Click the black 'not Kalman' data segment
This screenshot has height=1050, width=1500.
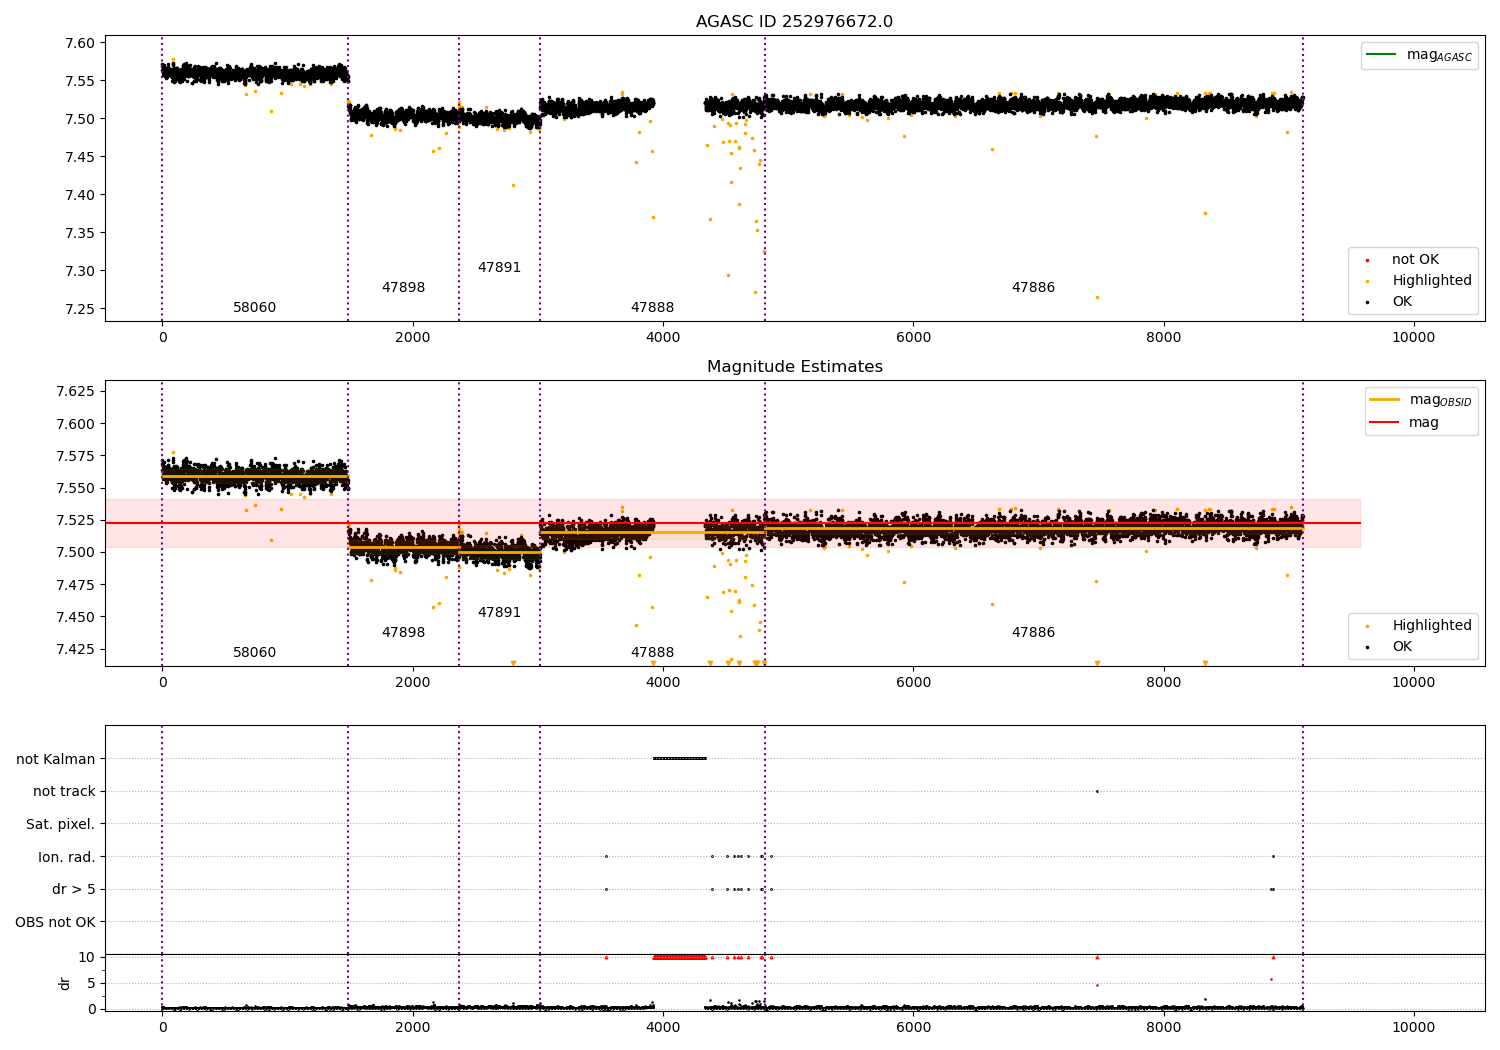tap(680, 759)
